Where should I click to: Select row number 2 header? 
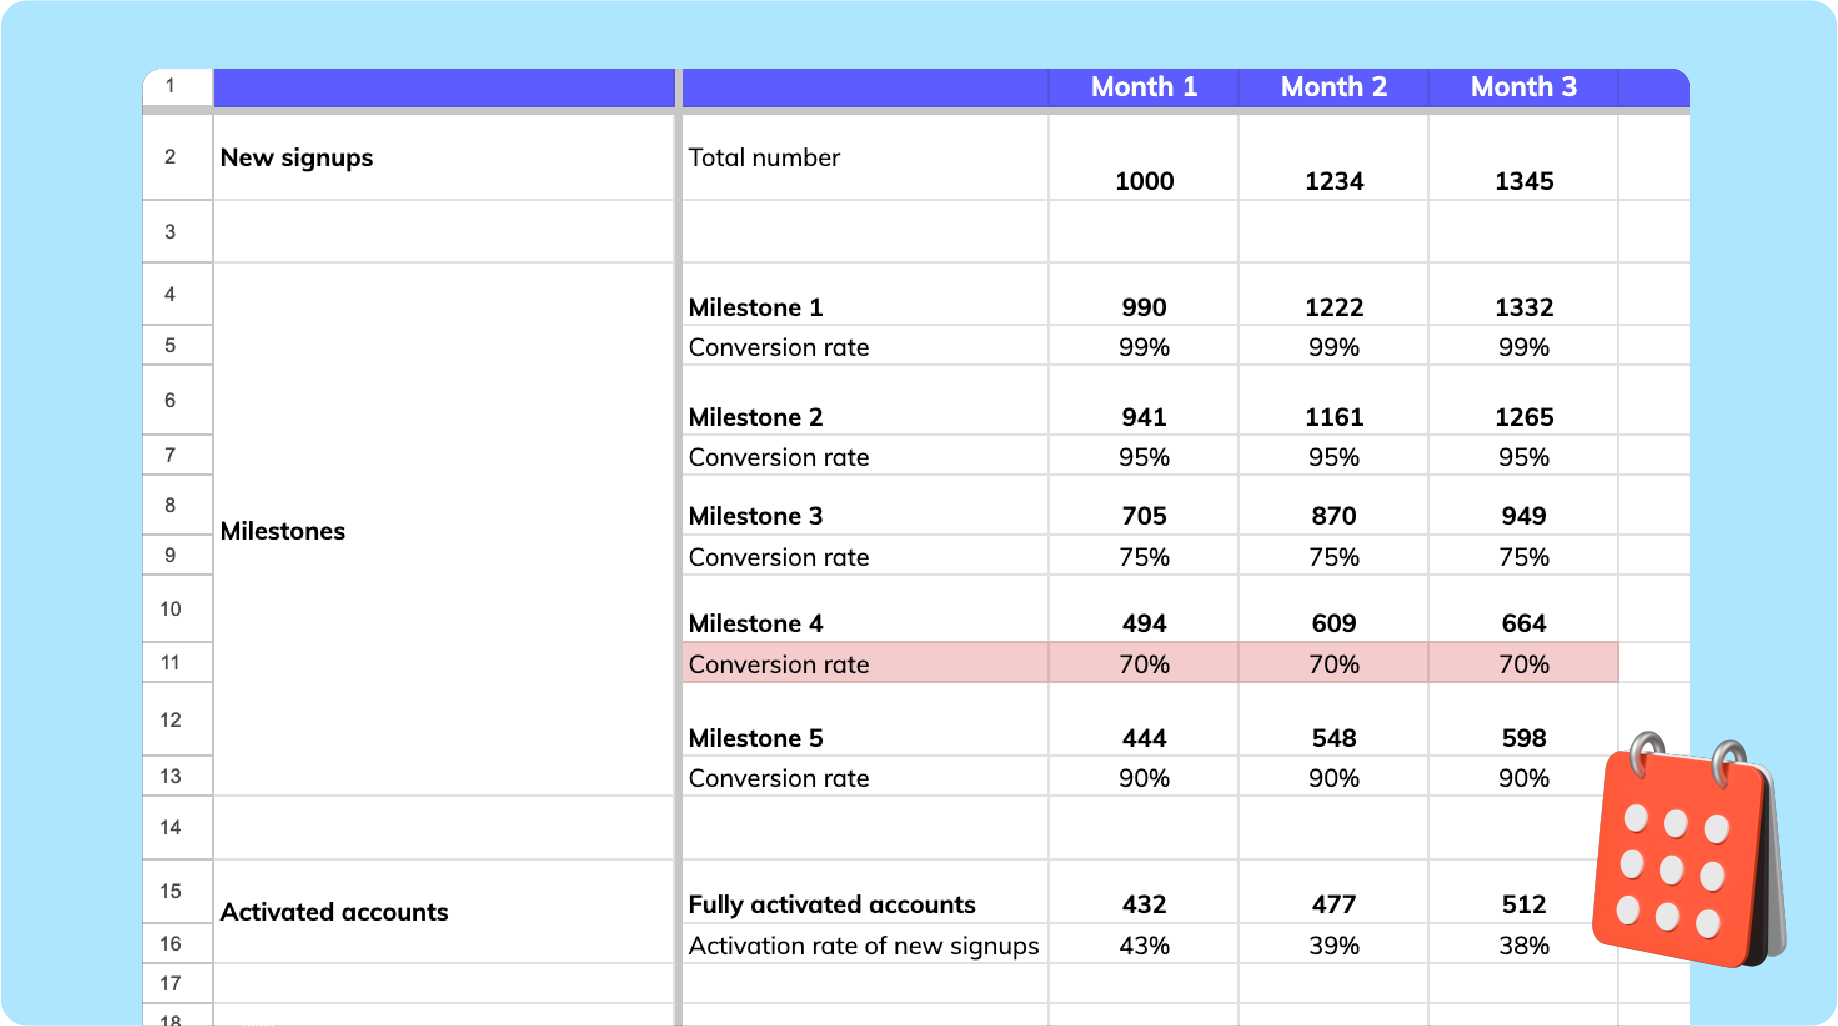coord(171,157)
